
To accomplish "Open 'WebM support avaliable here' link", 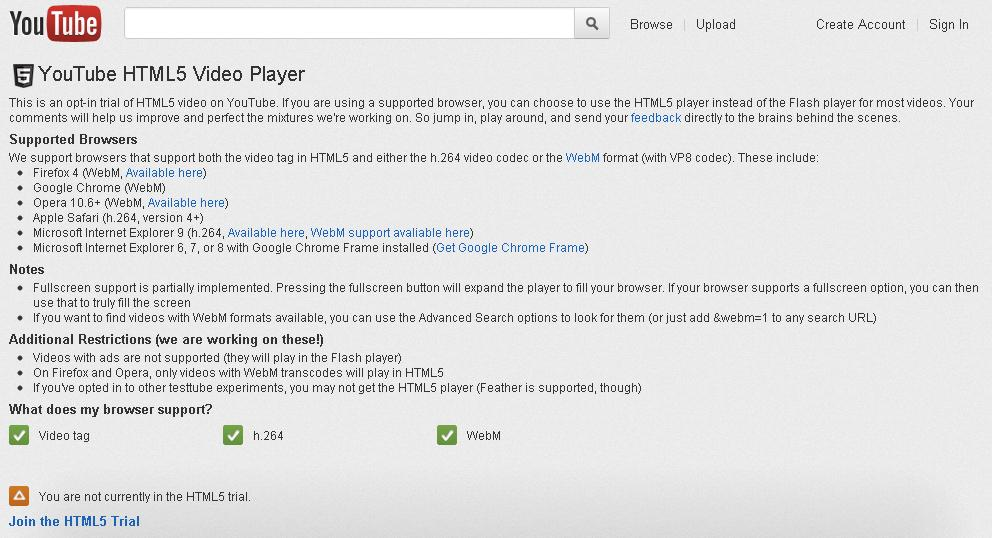I will [390, 233].
